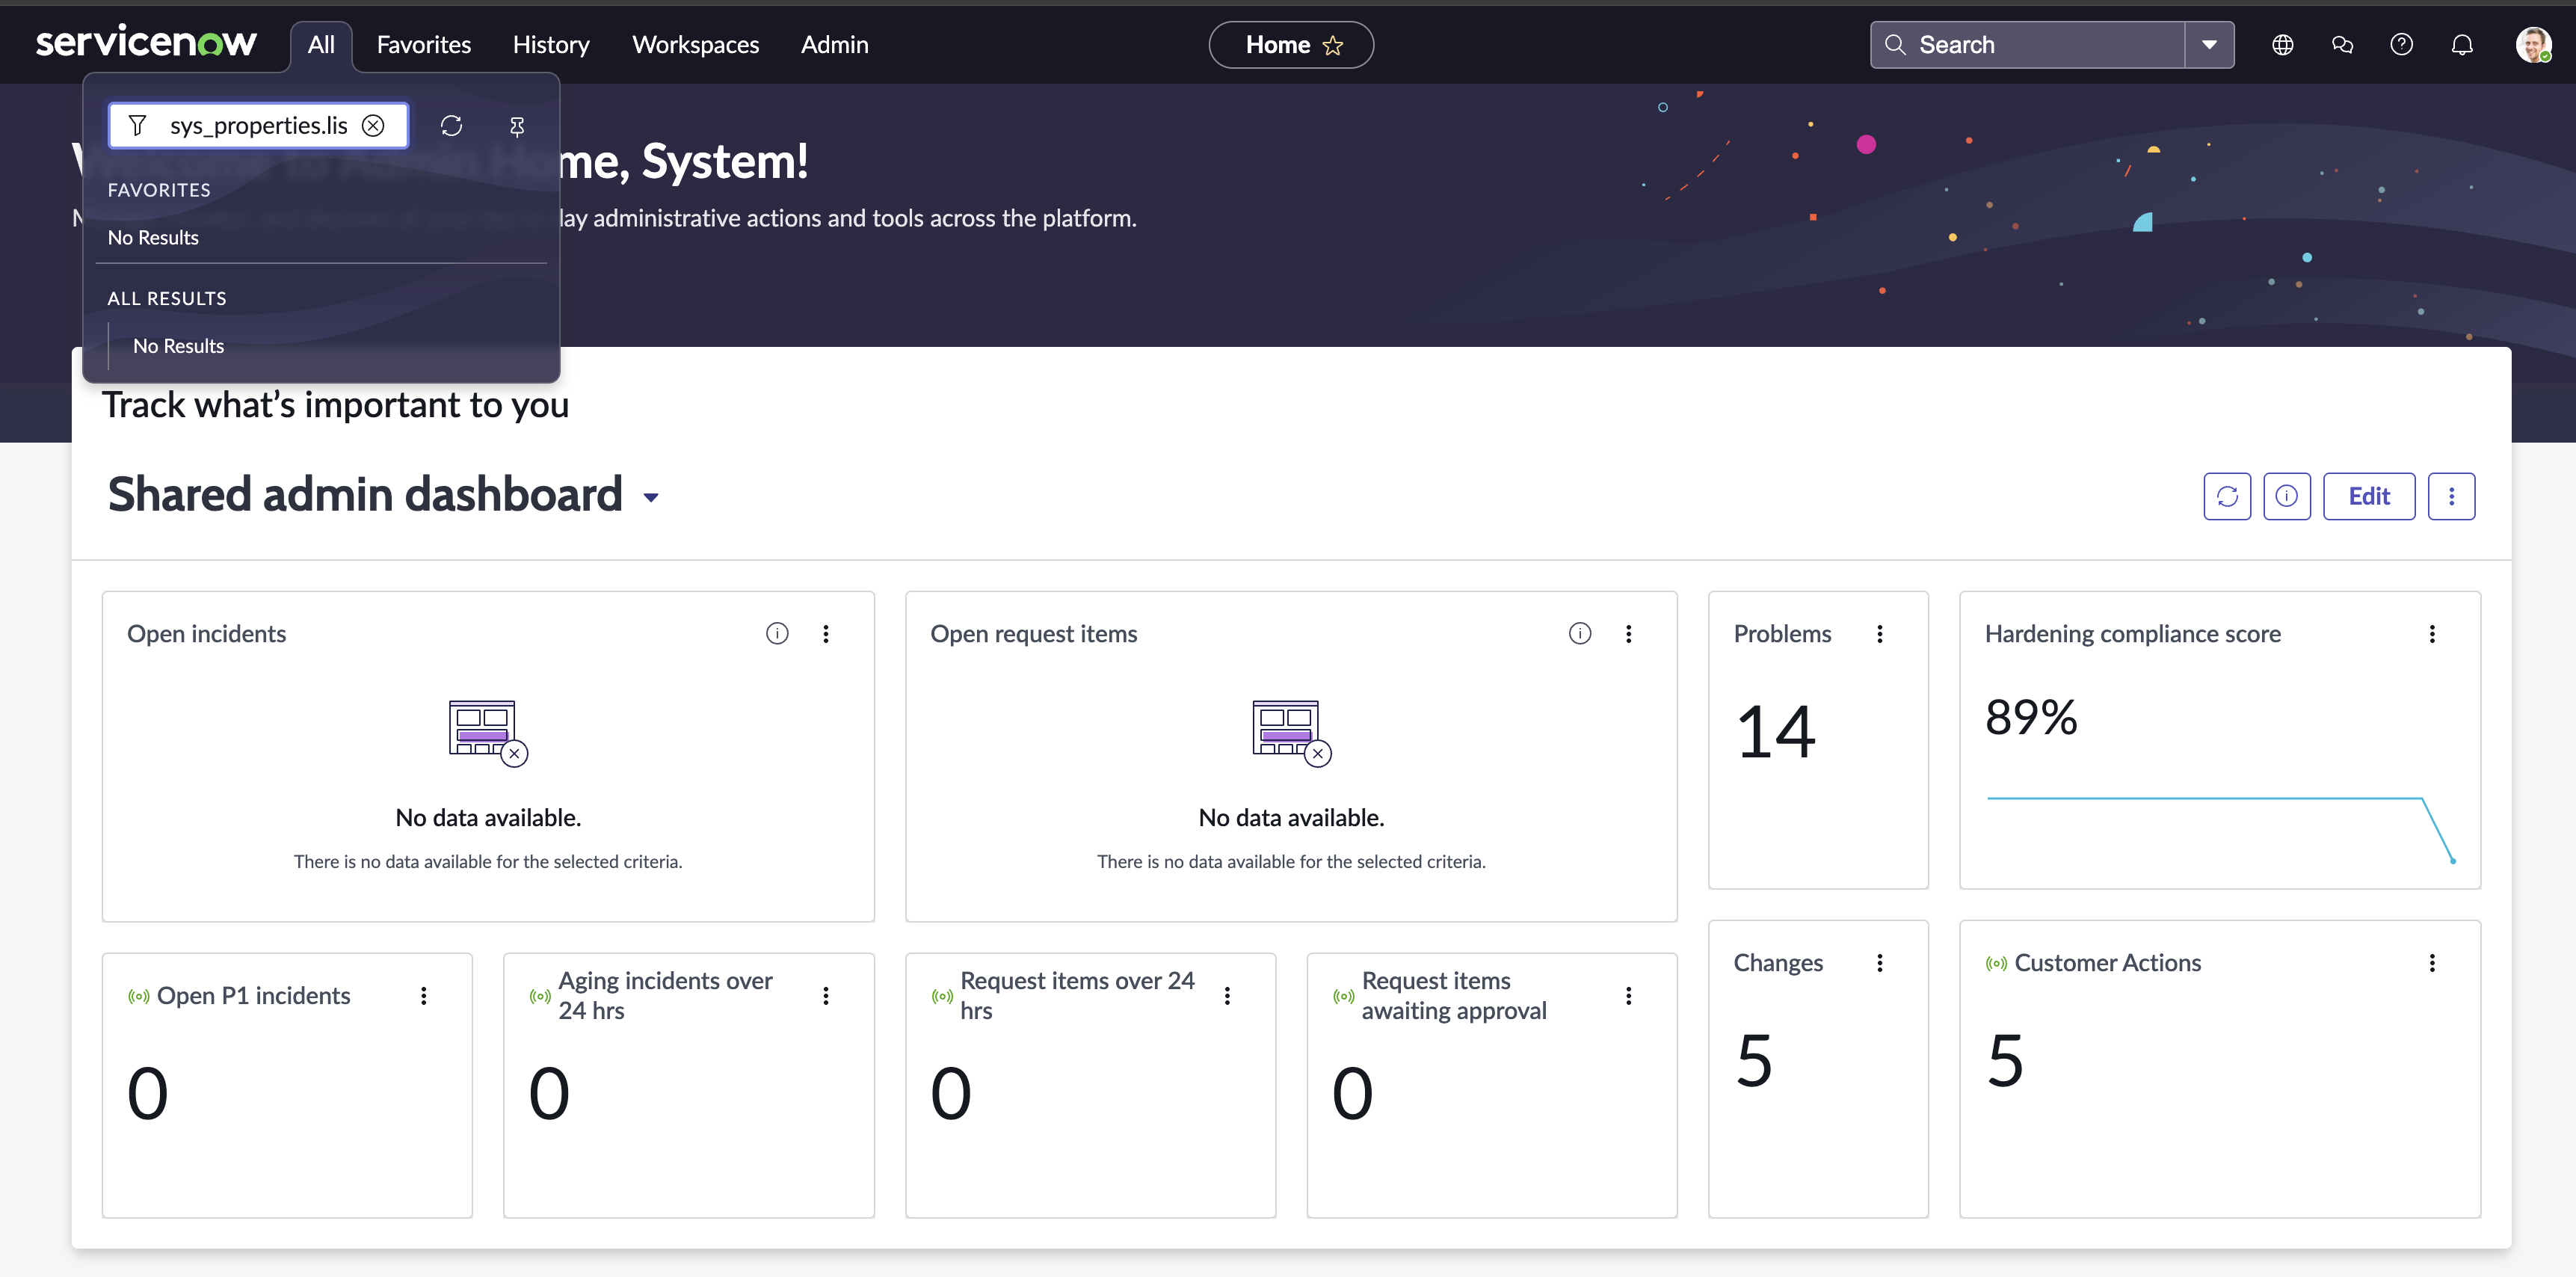Open the globe scope picker icon
Screen dimensions: 2576x1277
pos(2282,45)
